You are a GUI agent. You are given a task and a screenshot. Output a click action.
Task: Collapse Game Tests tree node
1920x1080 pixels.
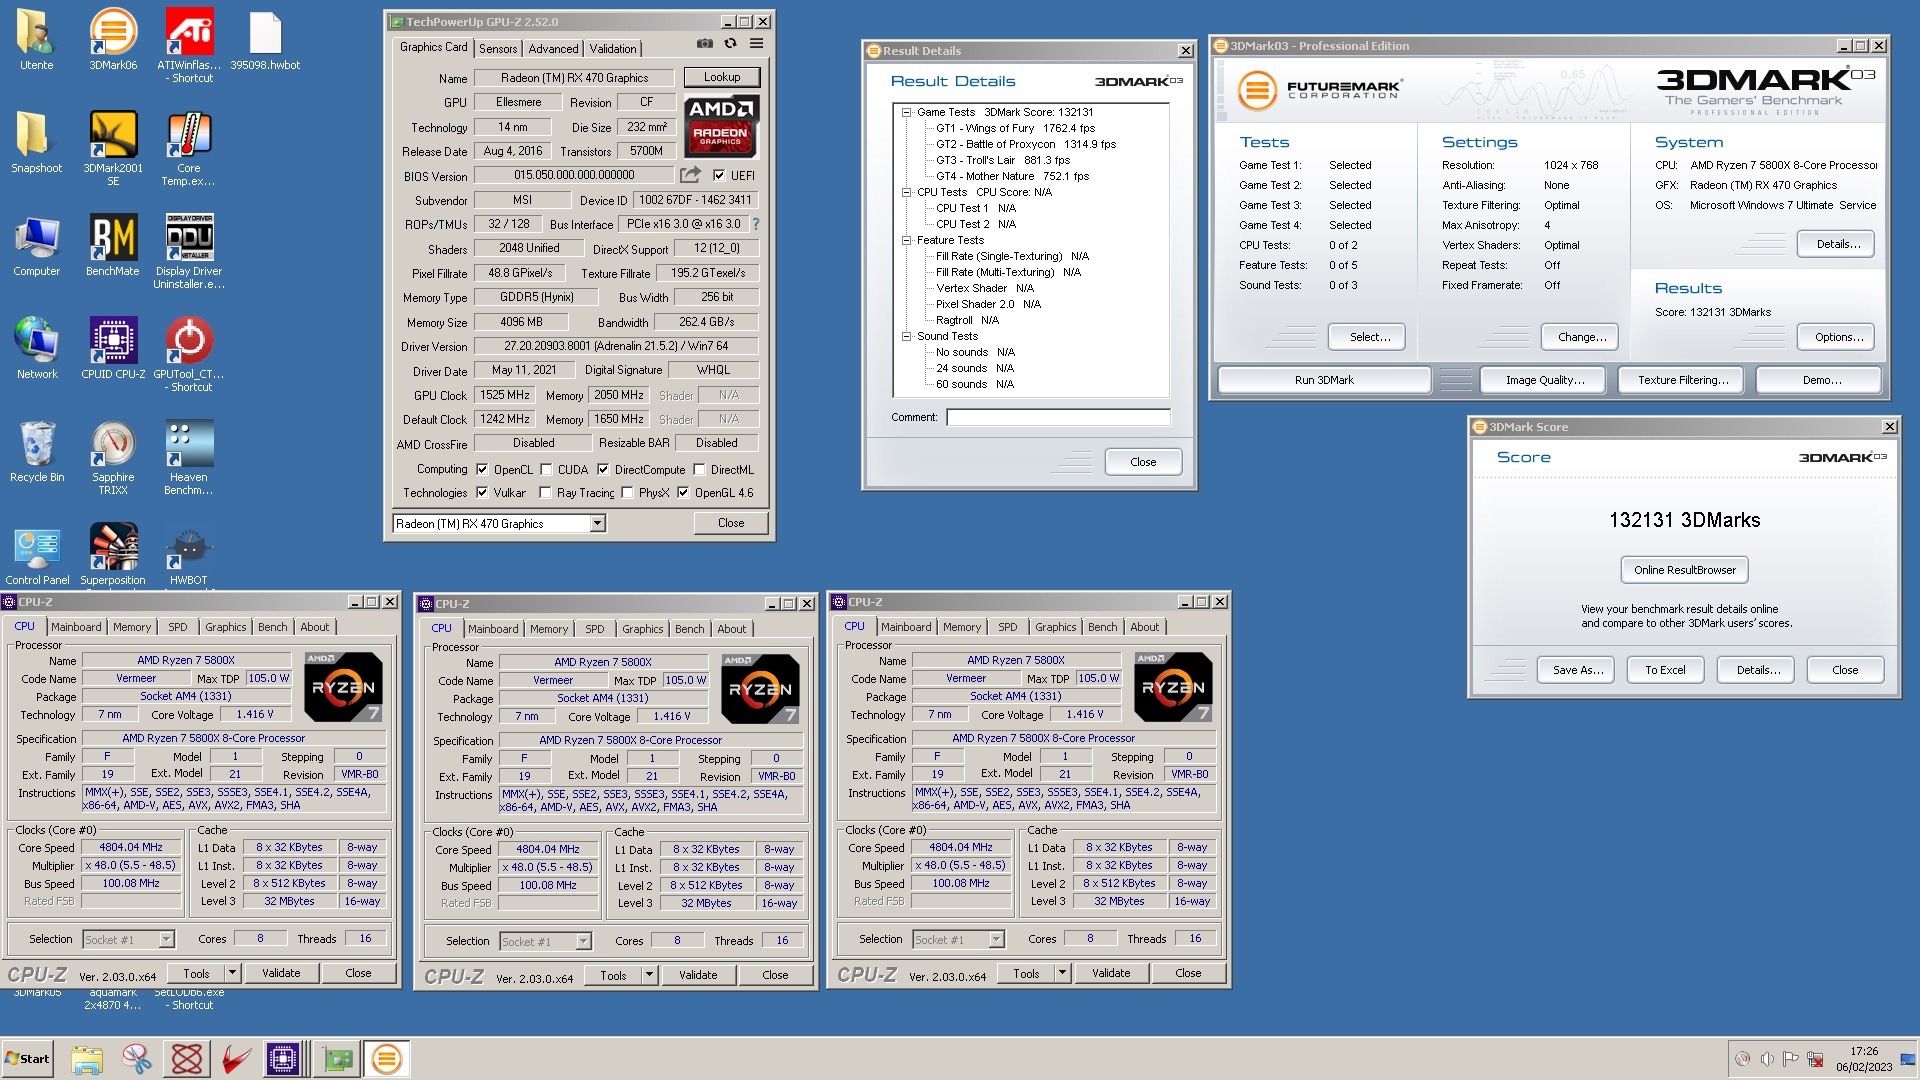906,112
